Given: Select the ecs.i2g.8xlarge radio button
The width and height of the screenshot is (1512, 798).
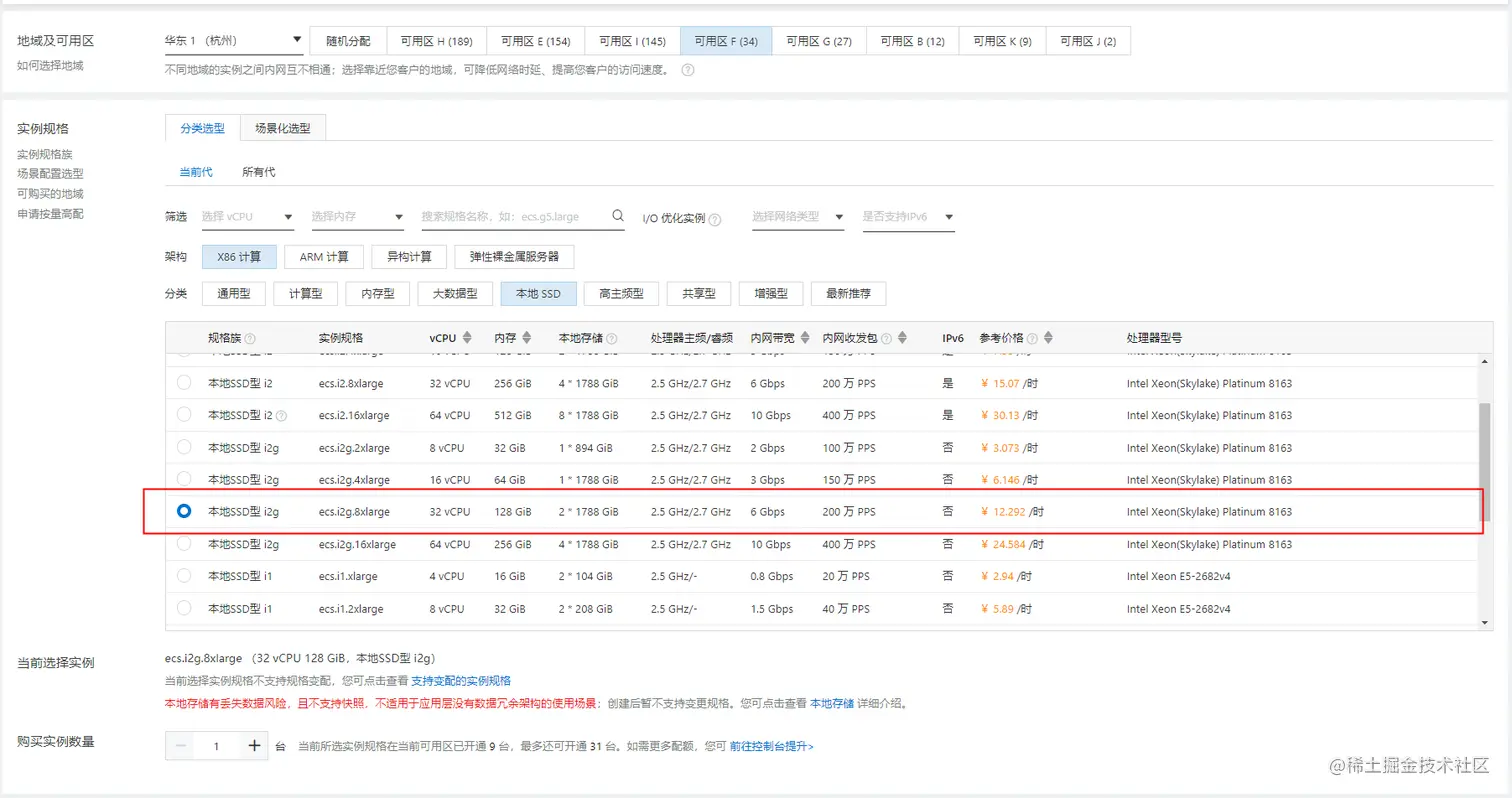Looking at the screenshot, I should tap(184, 511).
